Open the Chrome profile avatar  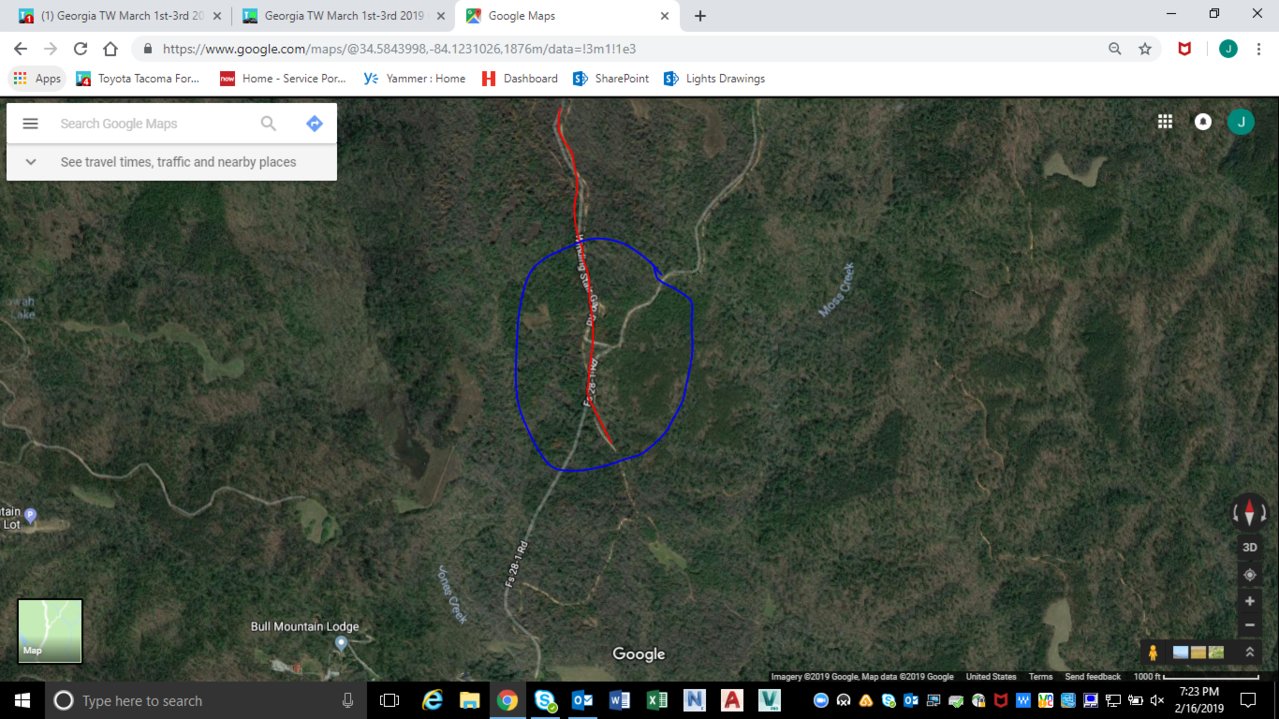1228,48
